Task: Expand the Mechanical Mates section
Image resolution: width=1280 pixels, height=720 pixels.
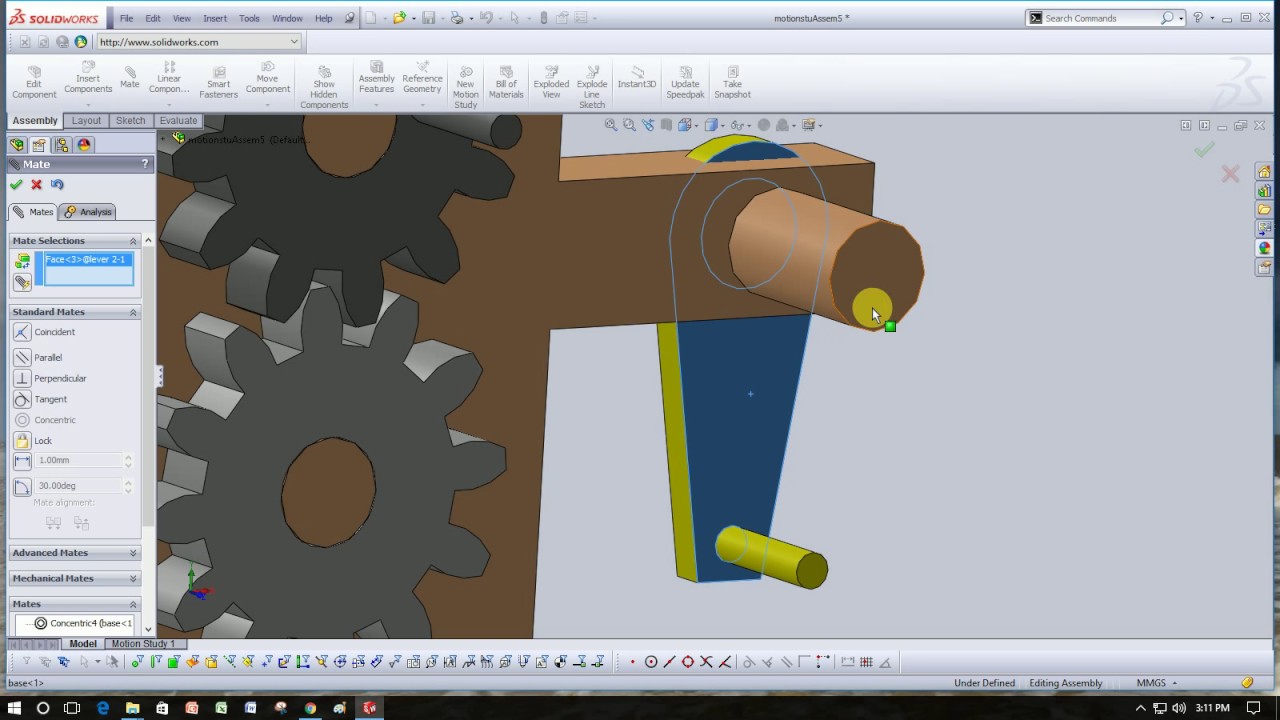Action: coord(133,579)
